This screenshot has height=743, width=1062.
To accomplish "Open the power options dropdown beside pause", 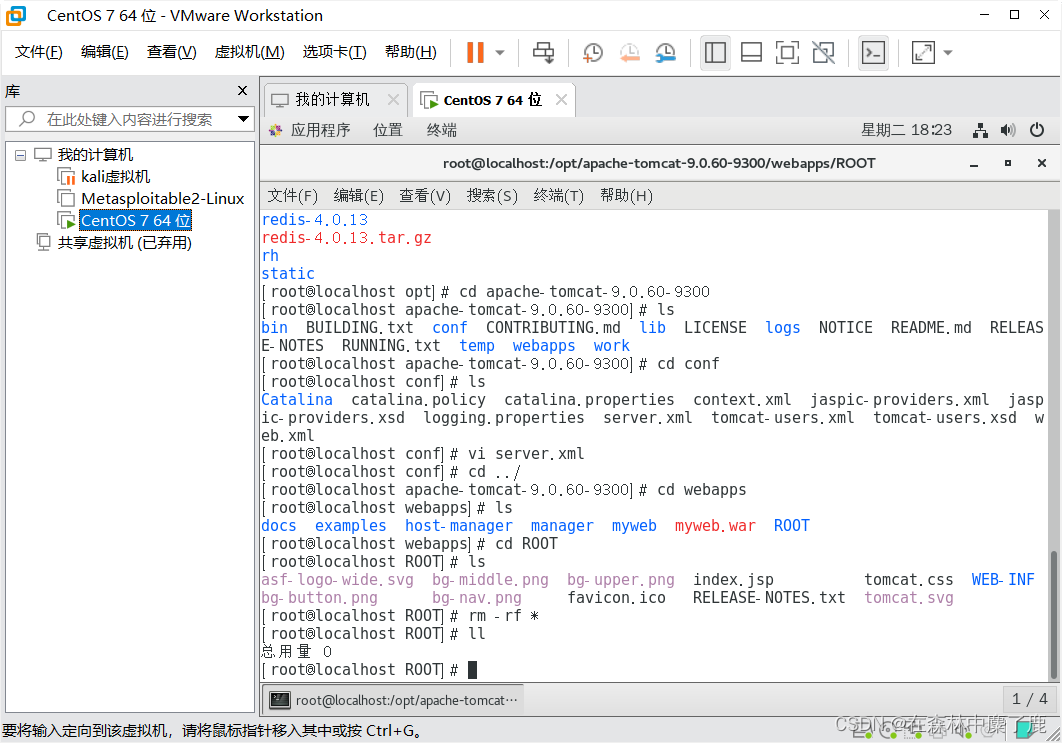I will [x=500, y=52].
